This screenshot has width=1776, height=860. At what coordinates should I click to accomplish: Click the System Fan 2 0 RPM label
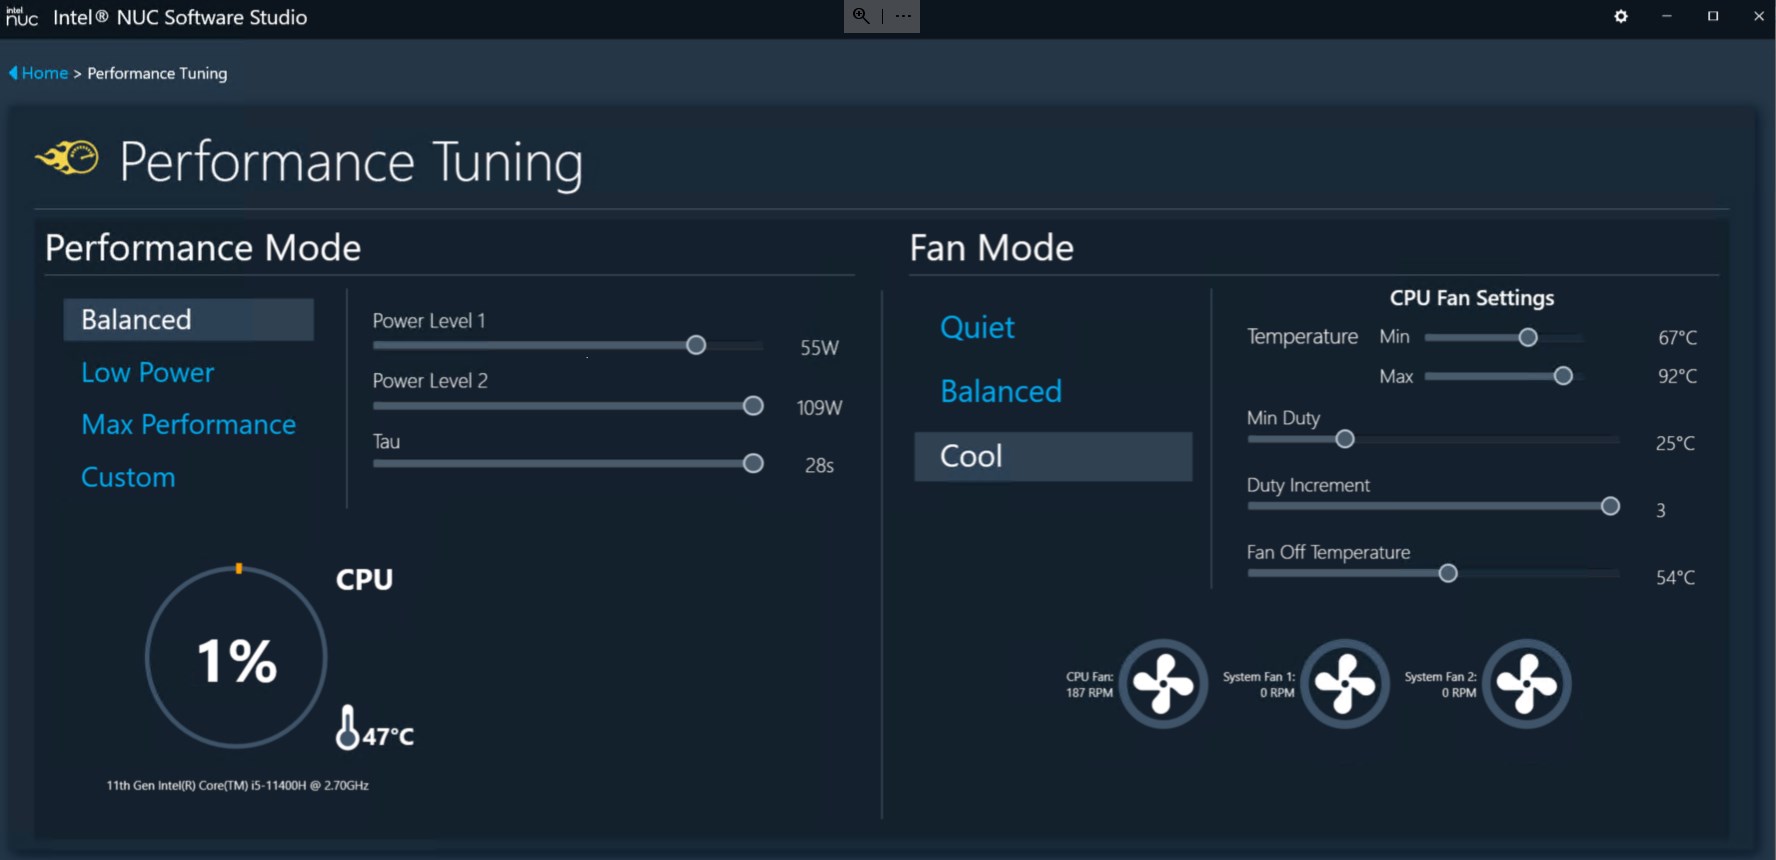point(1440,685)
